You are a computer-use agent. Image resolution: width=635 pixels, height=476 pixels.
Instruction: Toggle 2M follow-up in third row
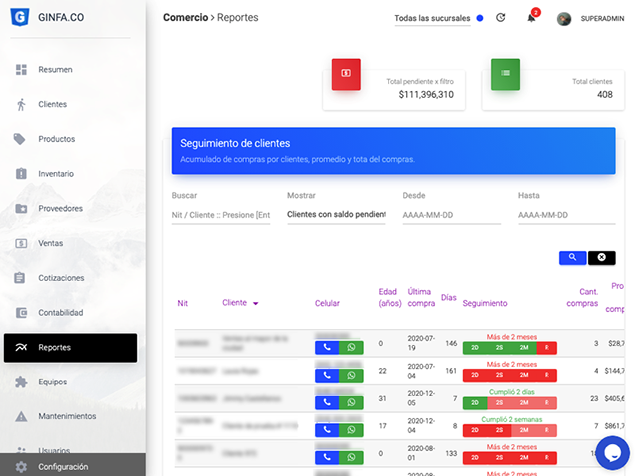[523, 402]
